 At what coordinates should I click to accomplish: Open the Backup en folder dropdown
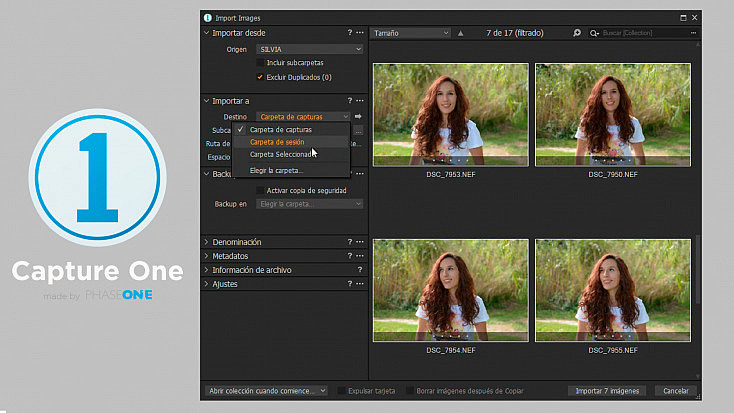(309, 204)
